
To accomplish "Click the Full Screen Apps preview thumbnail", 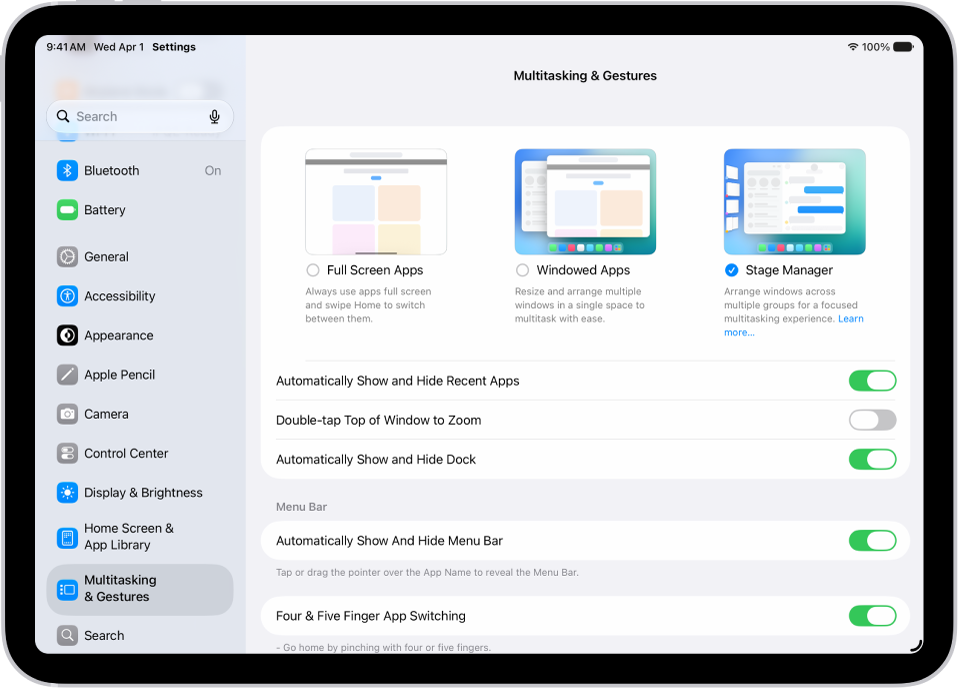I will (x=376, y=201).
